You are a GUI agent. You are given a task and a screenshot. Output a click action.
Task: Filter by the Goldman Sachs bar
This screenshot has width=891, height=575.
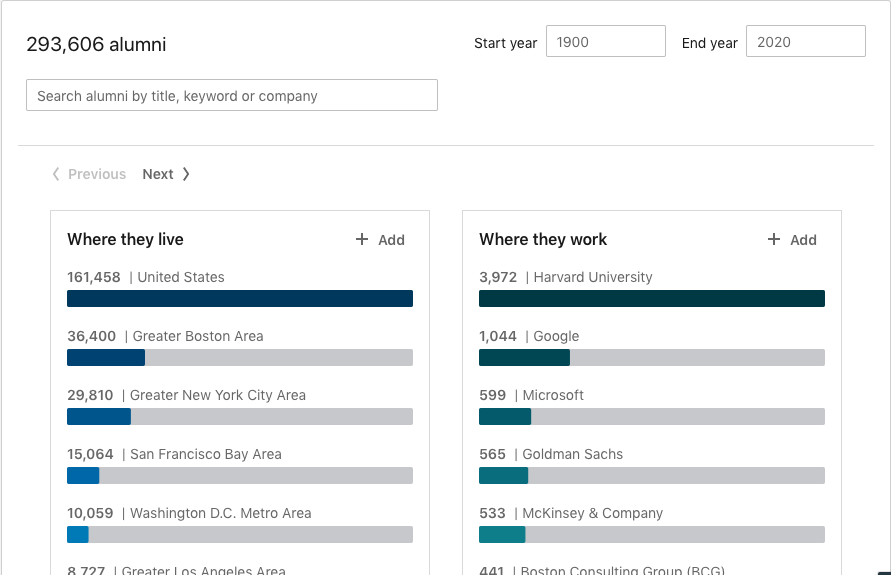tap(652, 476)
